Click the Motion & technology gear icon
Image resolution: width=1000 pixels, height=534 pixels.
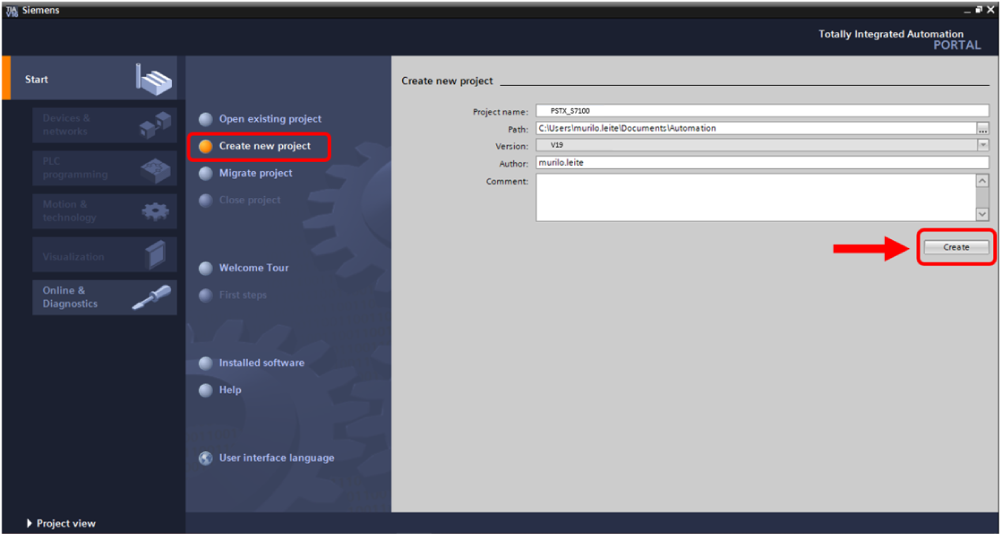[x=155, y=211]
